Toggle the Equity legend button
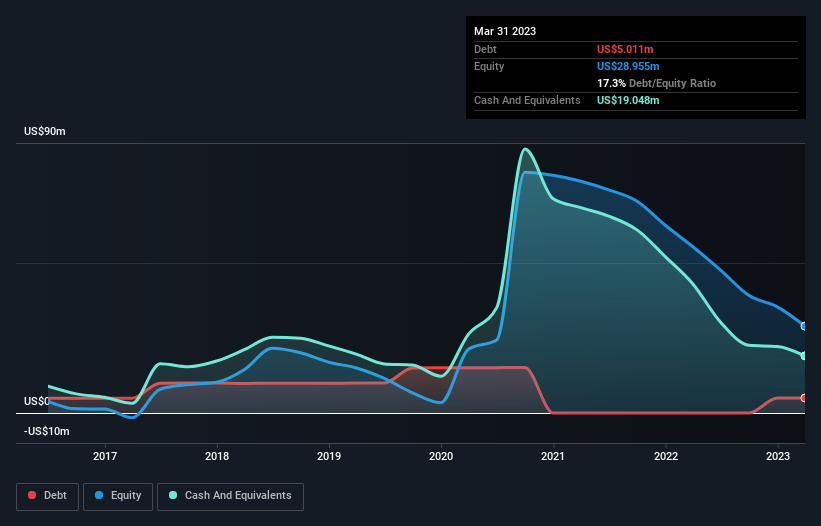Image resolution: width=821 pixels, height=526 pixels. [118, 496]
